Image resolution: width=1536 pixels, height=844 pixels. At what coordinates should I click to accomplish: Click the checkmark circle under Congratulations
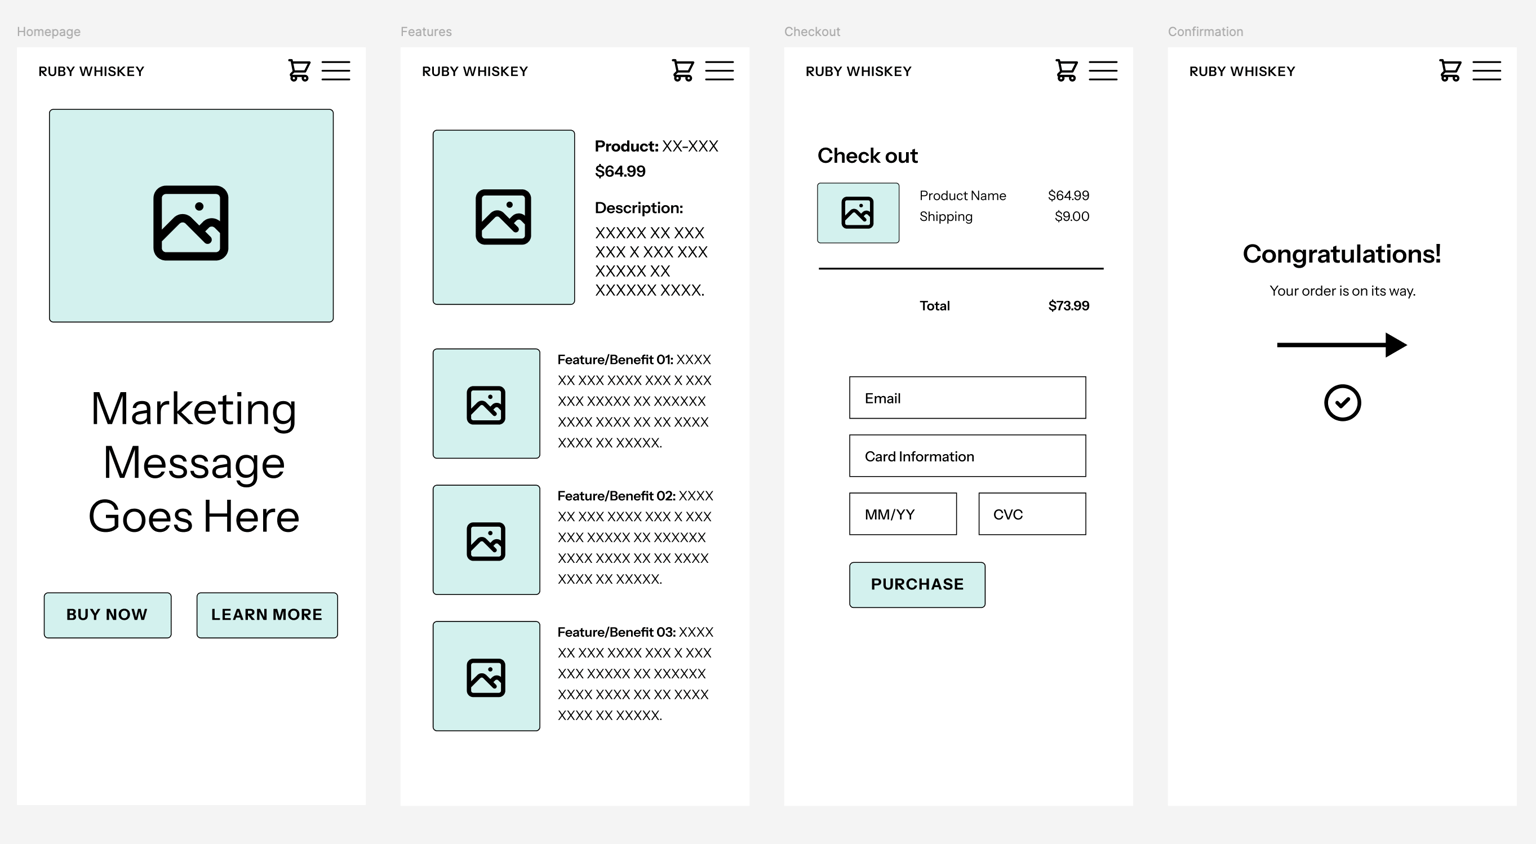1342,403
